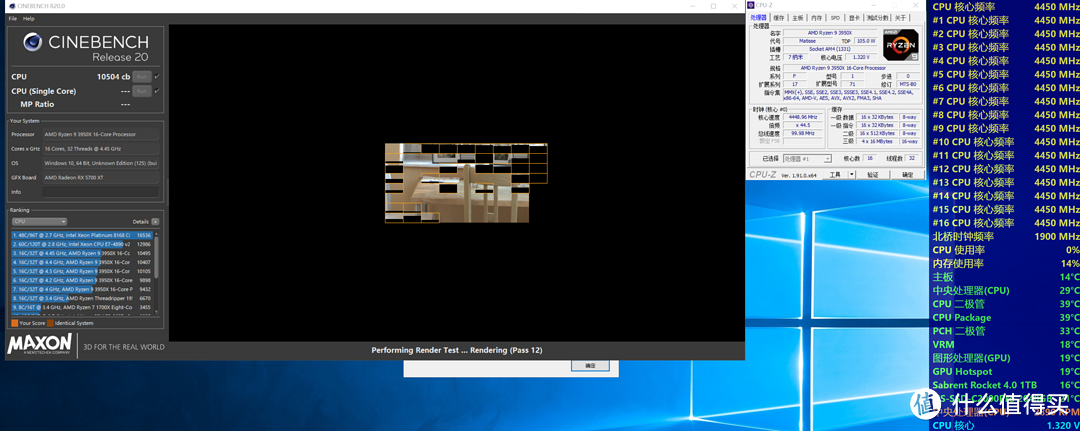
Task: Click the orange Your Score legend swatch
Action: click(14, 323)
